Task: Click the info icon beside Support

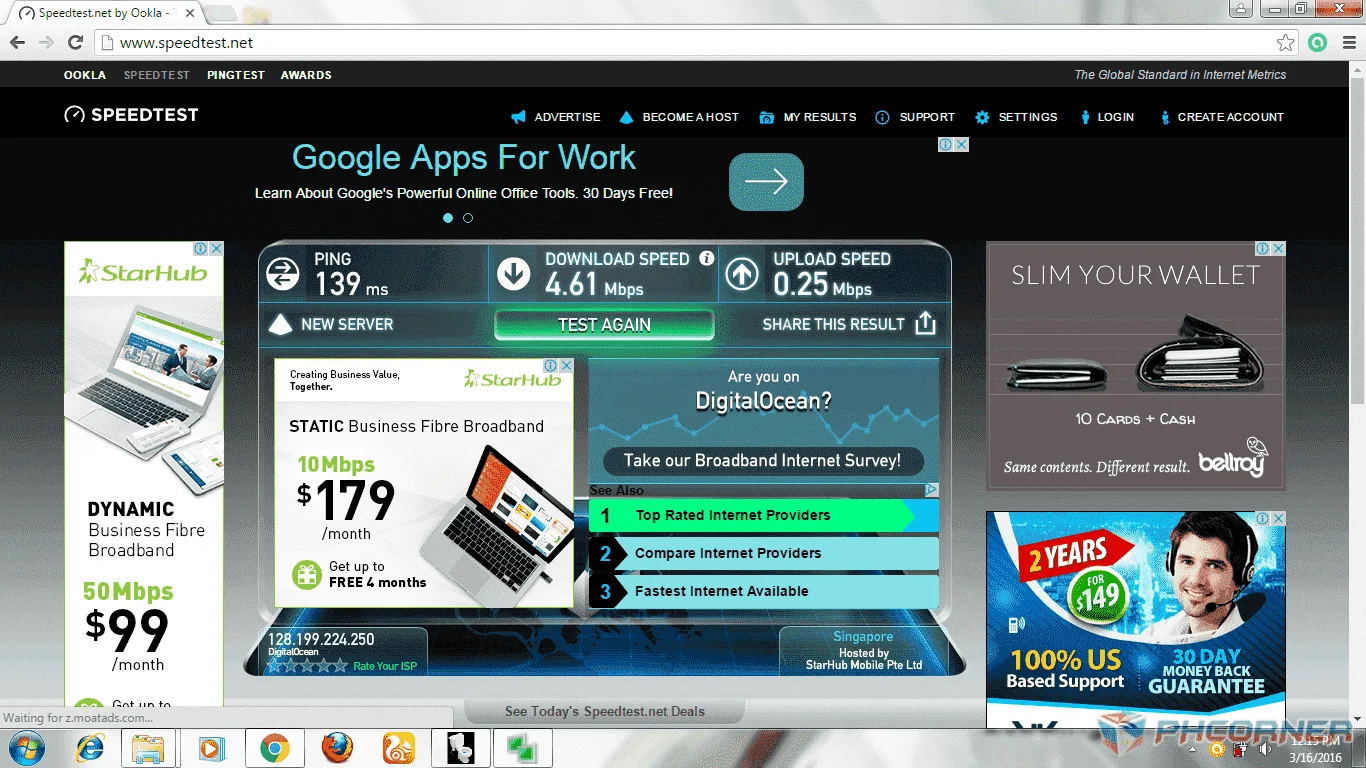Action: 882,117
